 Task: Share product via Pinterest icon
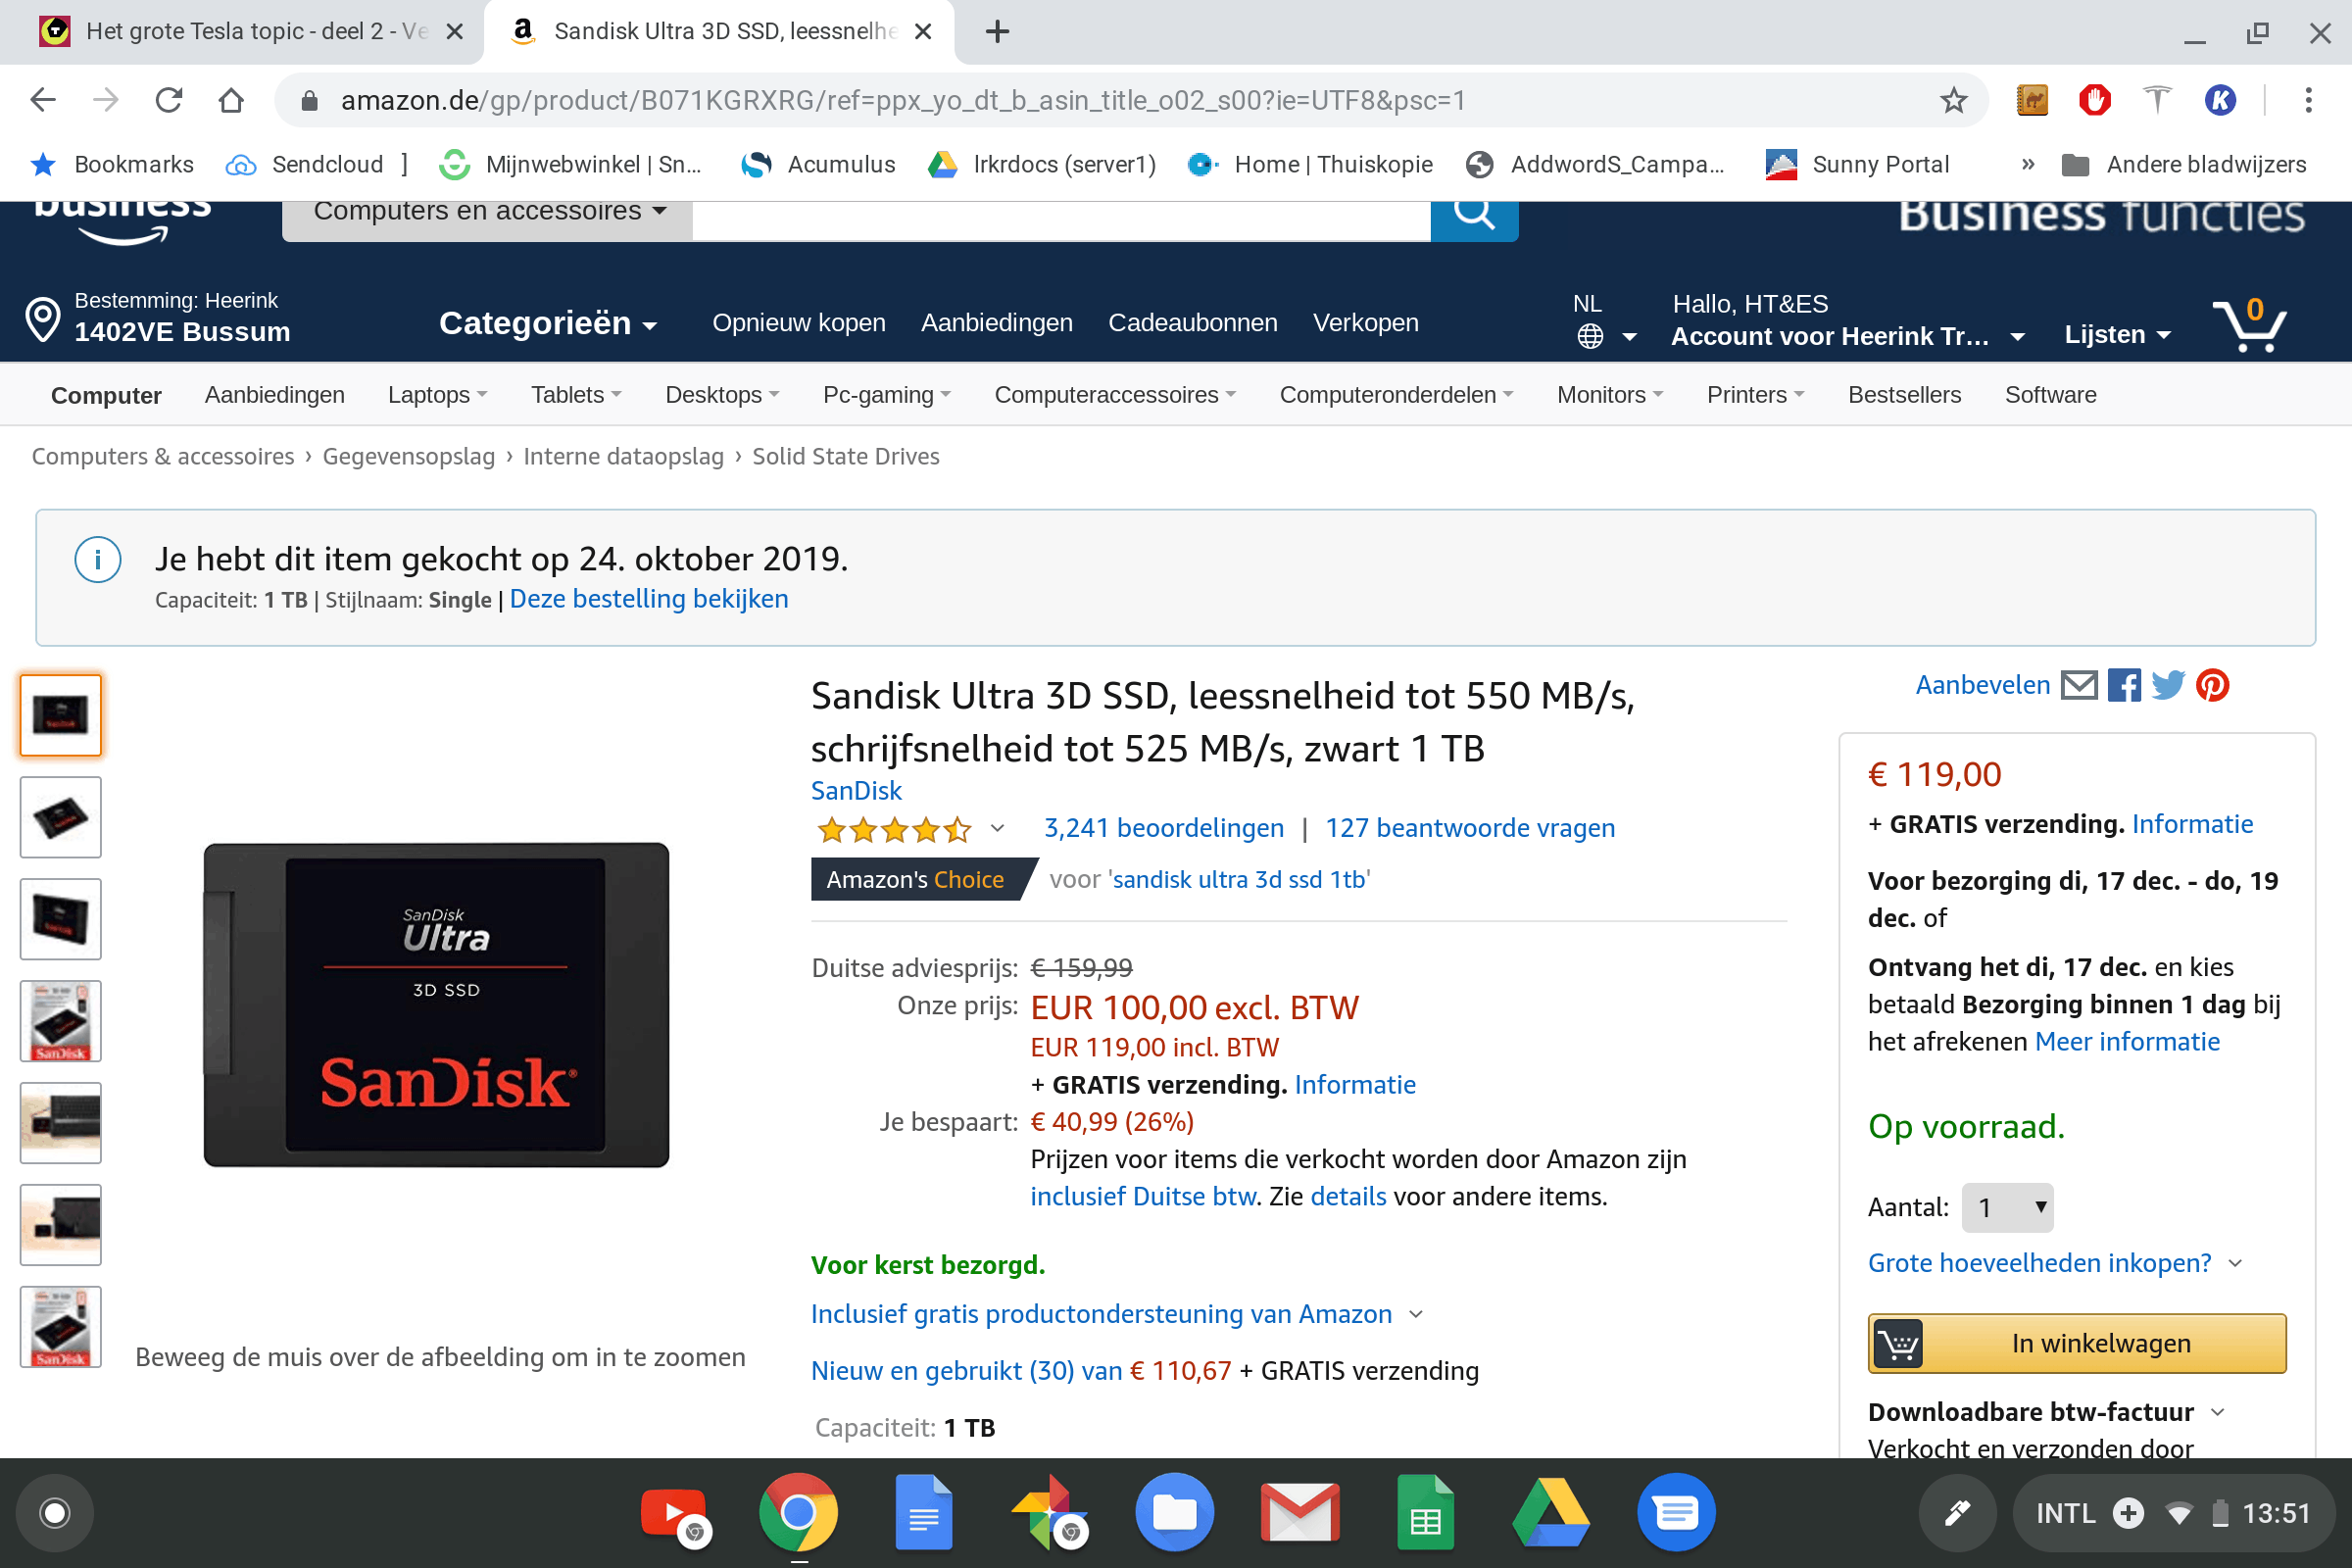2212,685
